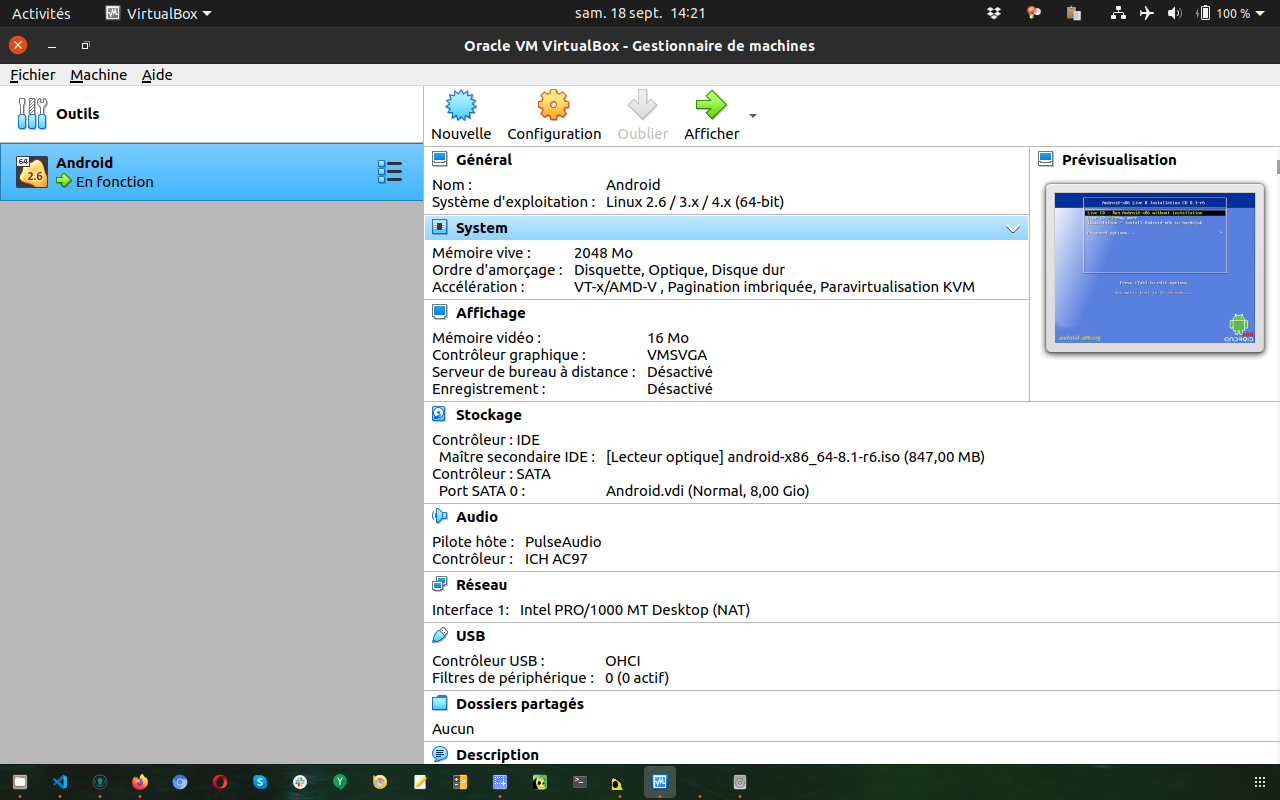This screenshot has width=1280, height=800.
Task: Click the Nouvelle (new machine) toolbar icon
Action: click(x=461, y=105)
